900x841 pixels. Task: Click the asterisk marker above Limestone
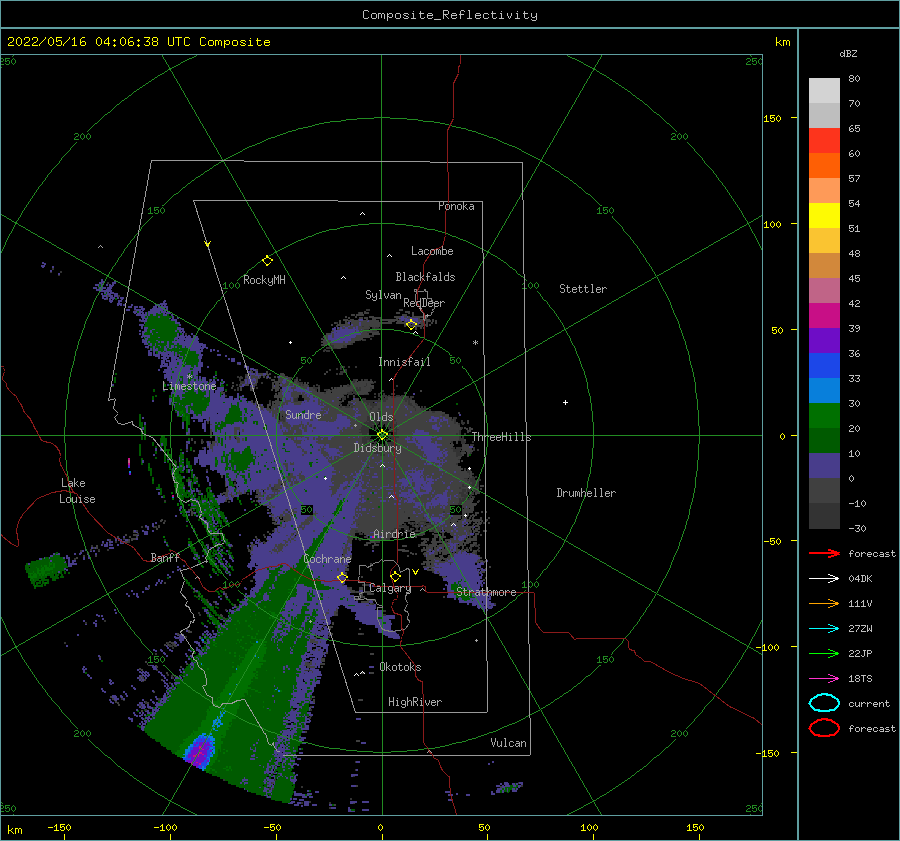click(189, 377)
